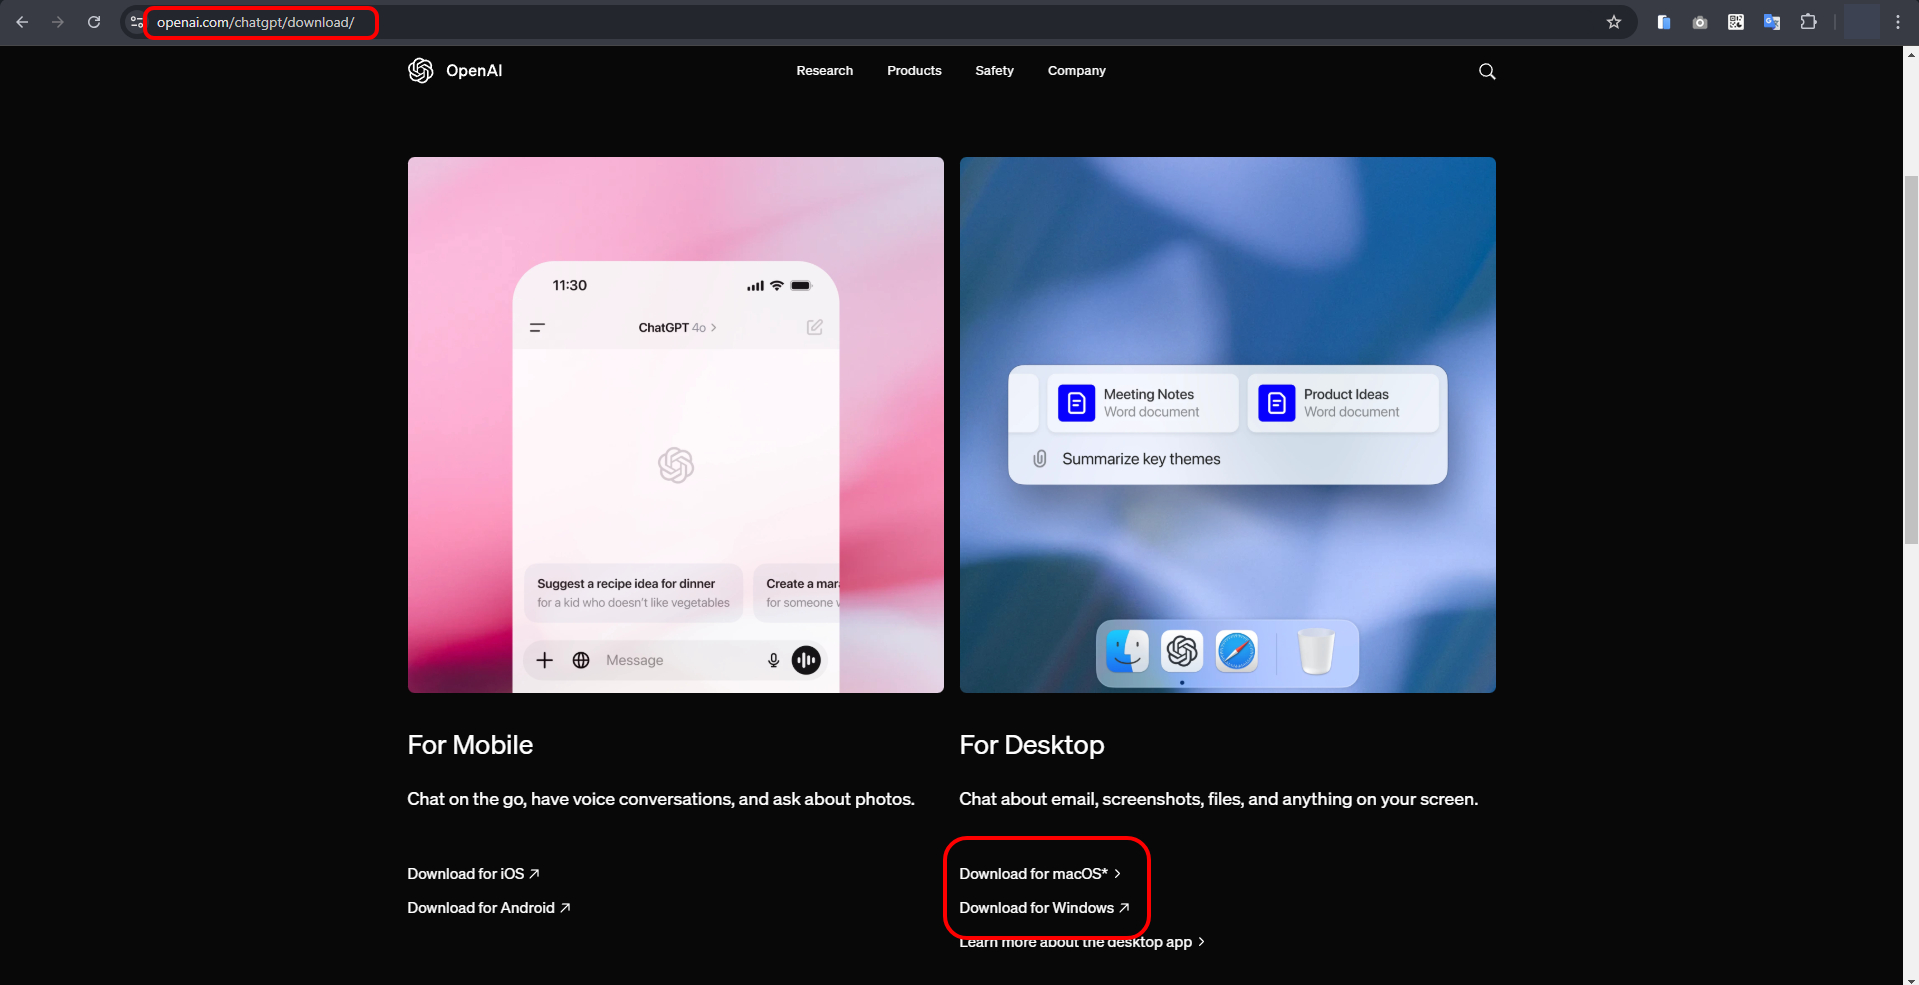
Task: Click the paperclip attachment icon
Action: (1040, 458)
